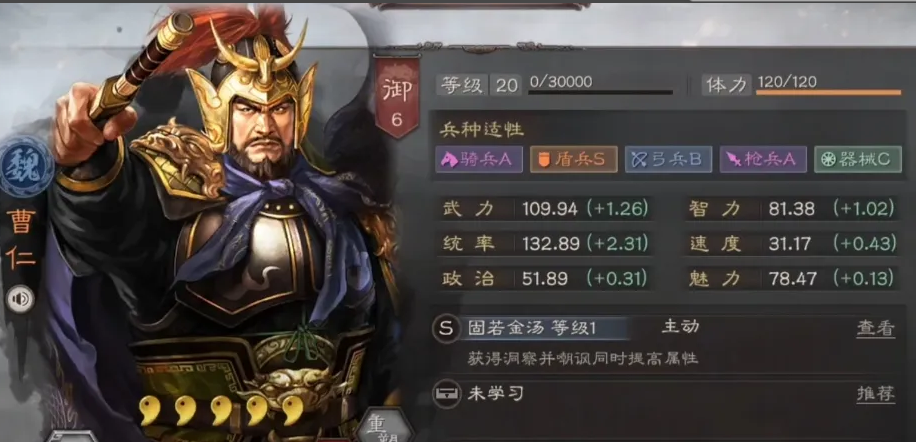Viewport: 916px width, 442px height.
Task: Open 查看 to view skill details
Action: click(876, 329)
